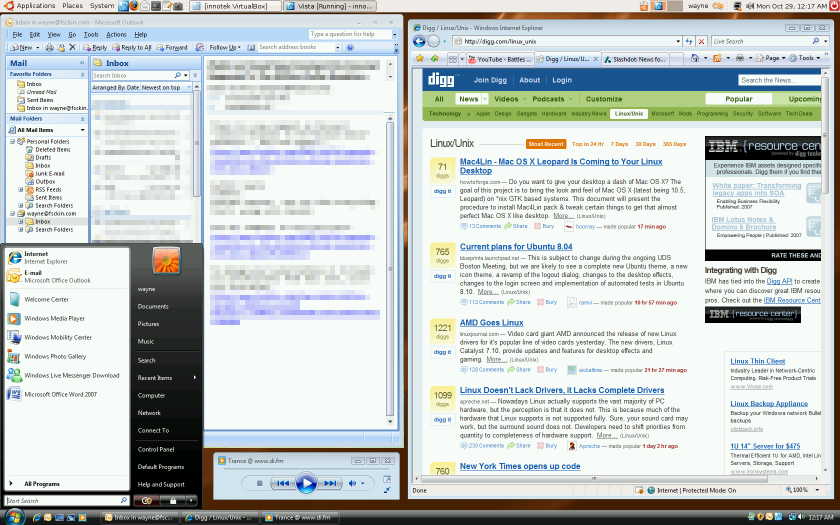Click the Home icon in IE command bar
The image size is (840, 525).
tap(695, 58)
